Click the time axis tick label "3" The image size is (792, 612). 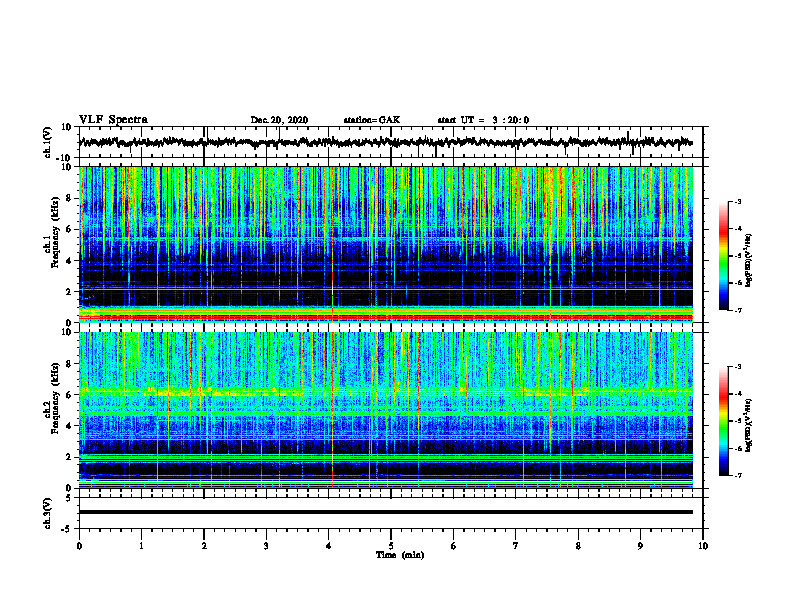[x=266, y=546]
